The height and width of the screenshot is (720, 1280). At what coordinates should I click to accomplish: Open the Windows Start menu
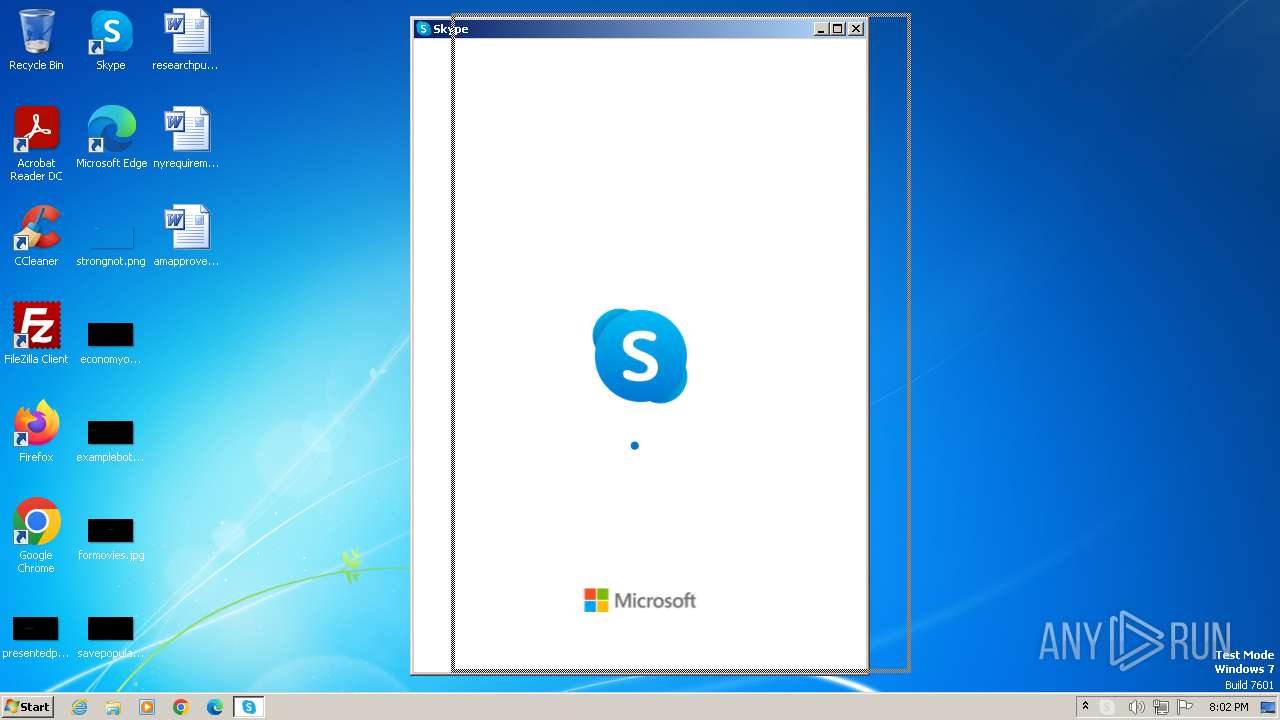[27, 707]
